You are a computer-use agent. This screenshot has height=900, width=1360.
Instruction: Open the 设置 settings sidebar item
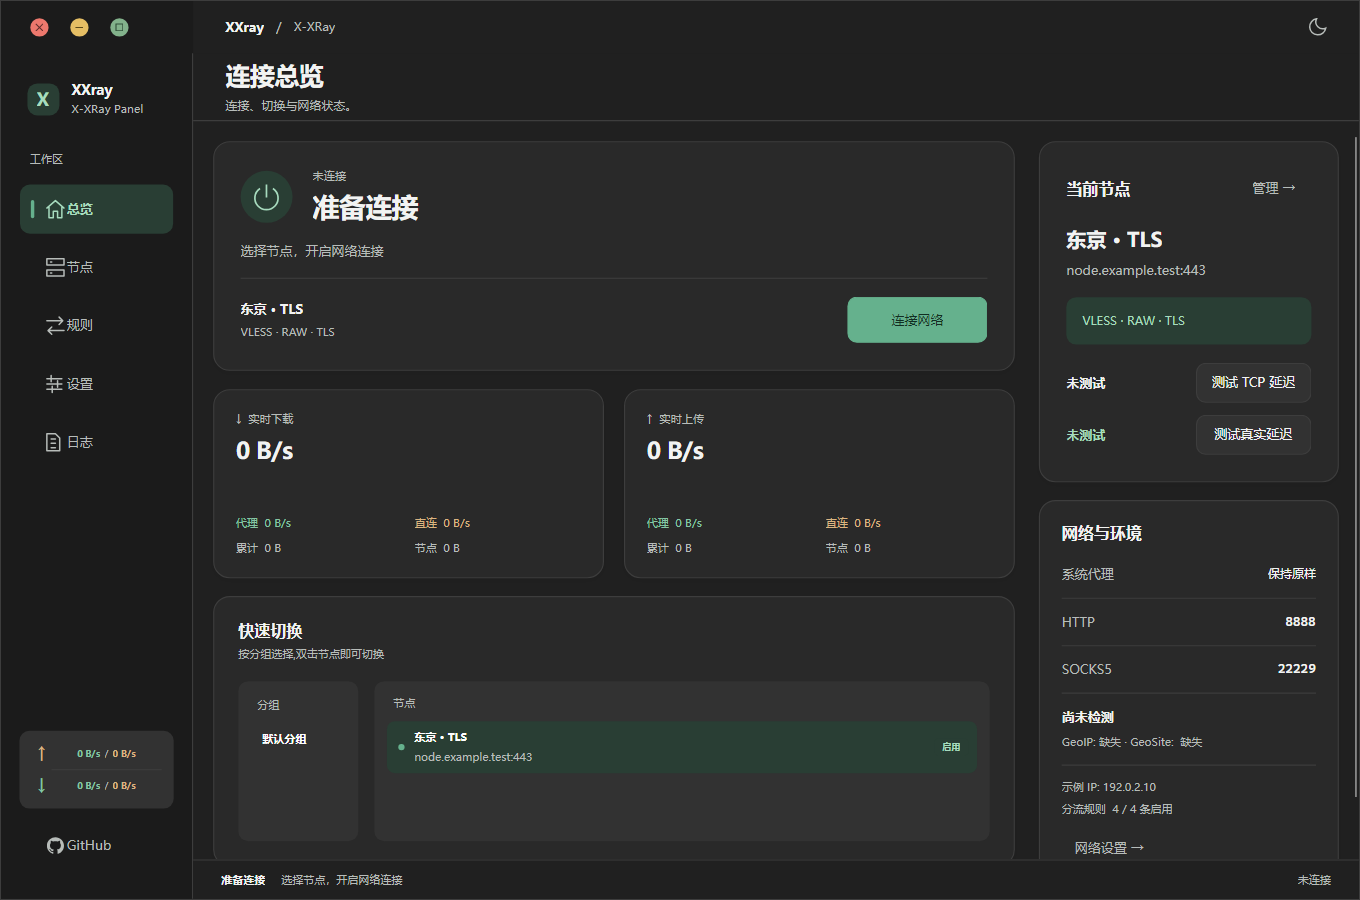pyautogui.click(x=96, y=384)
